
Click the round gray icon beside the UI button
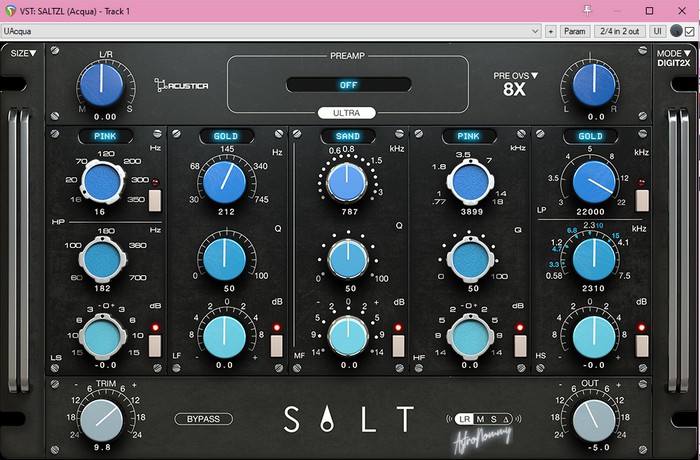(x=676, y=31)
